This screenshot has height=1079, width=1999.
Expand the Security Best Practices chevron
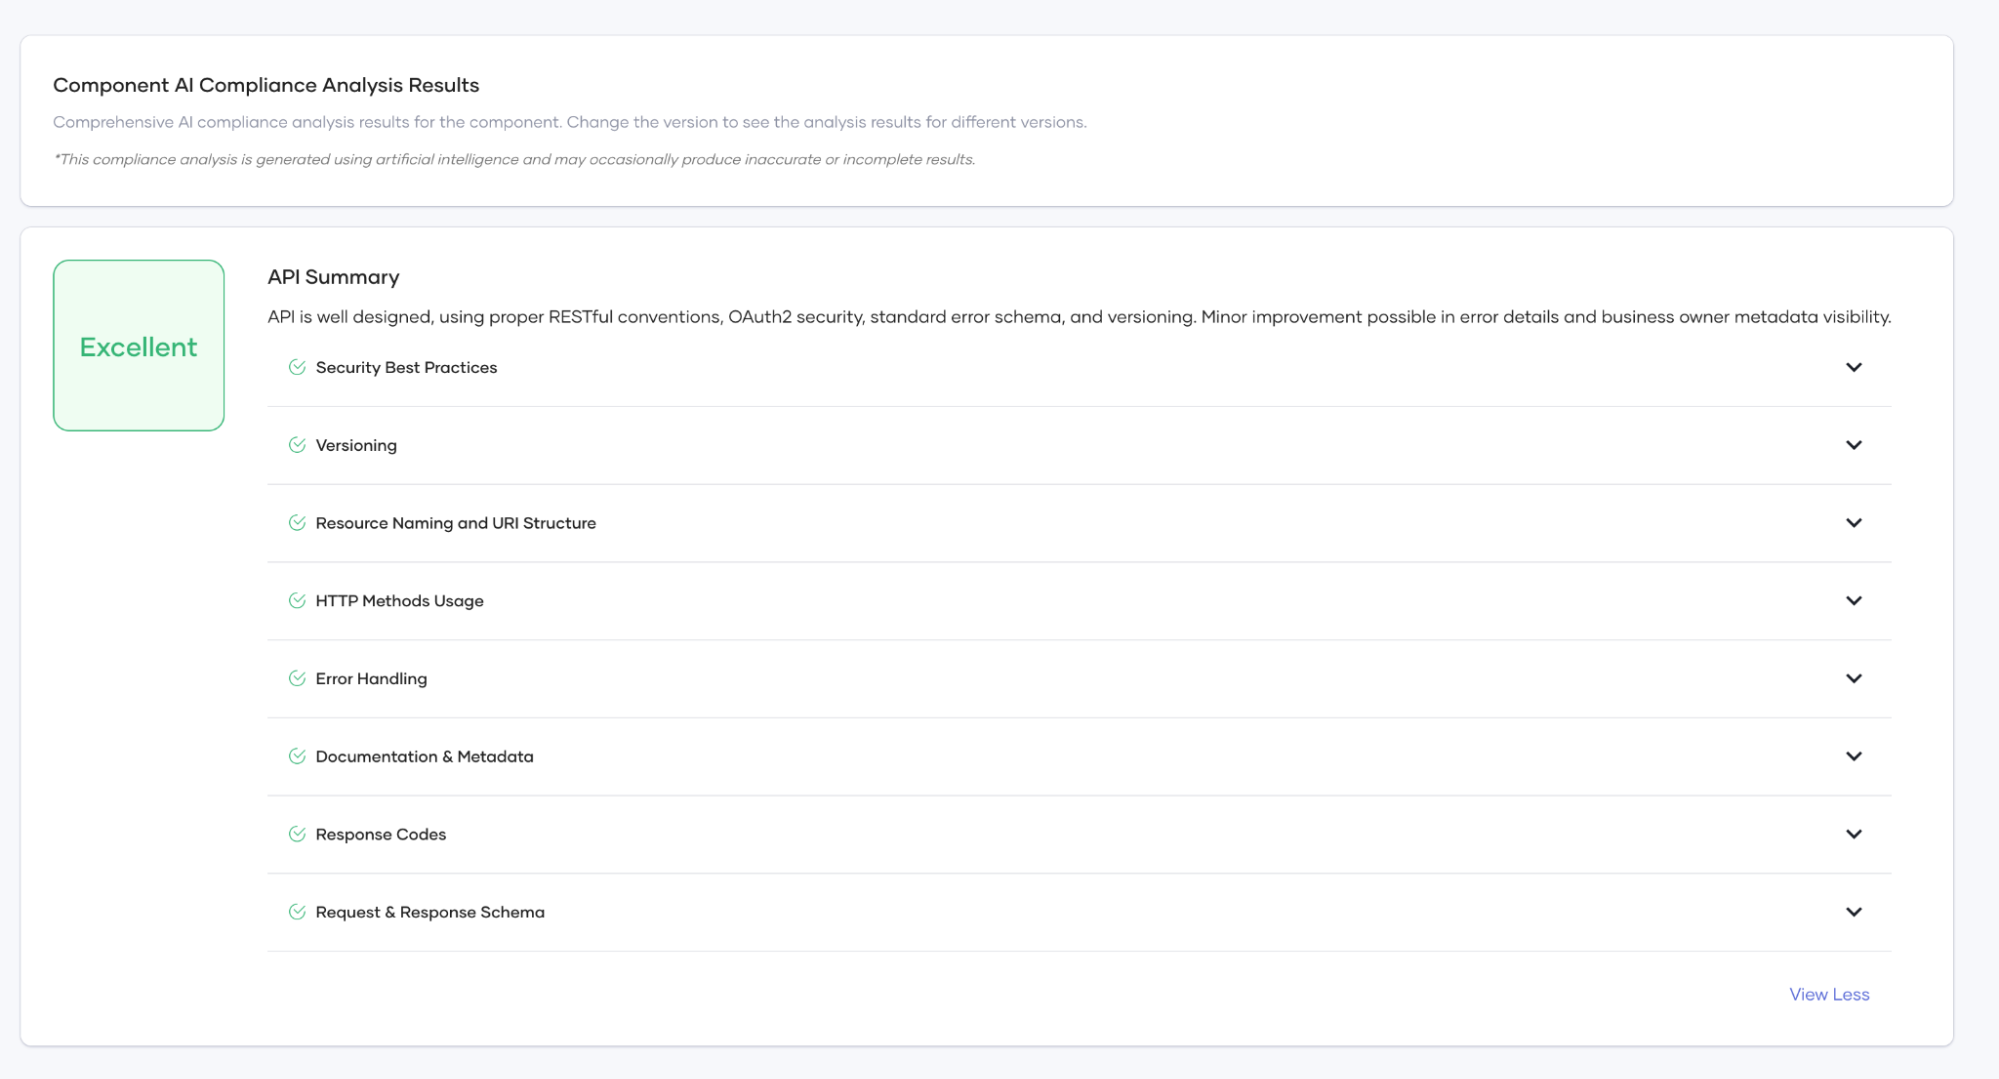coord(1853,367)
